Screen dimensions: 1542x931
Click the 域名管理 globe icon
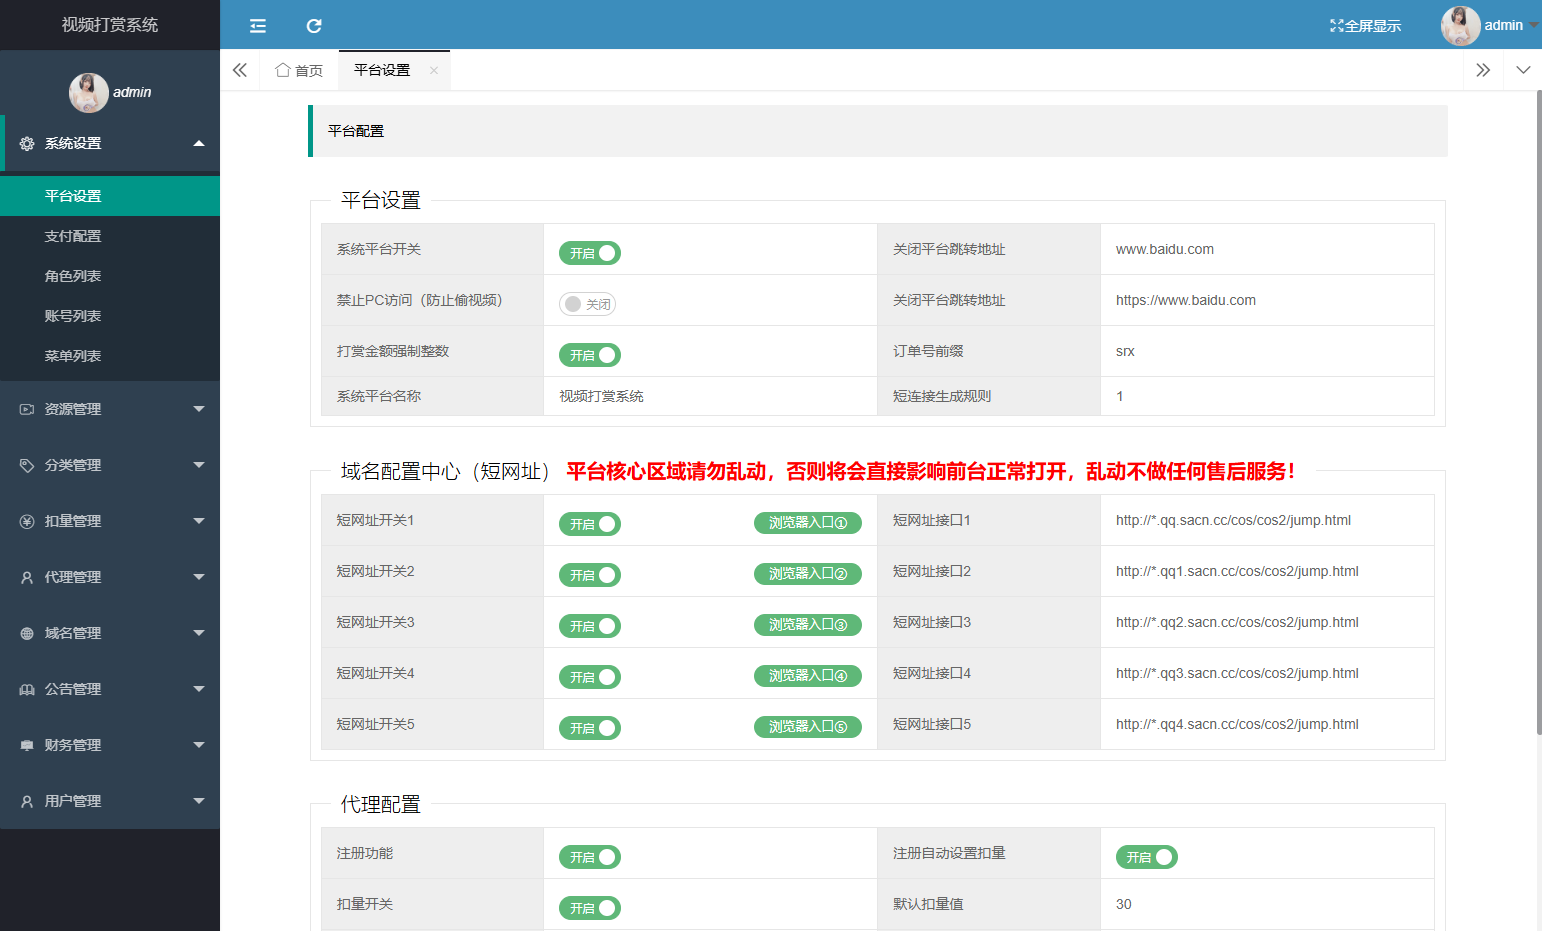pos(27,633)
